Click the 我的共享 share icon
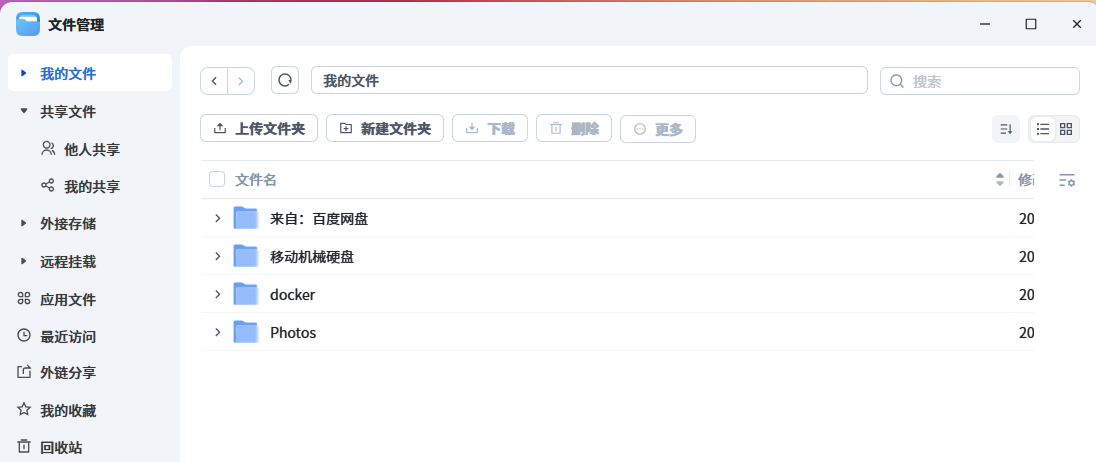Viewport: 1096px width, 462px height. (x=48, y=186)
